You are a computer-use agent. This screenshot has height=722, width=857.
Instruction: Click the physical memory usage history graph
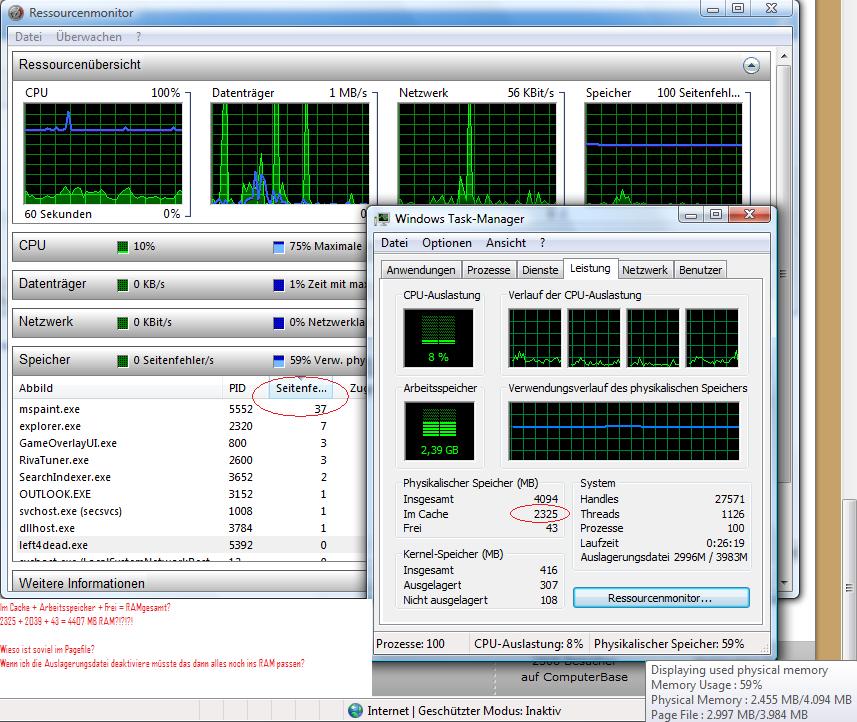[624, 431]
